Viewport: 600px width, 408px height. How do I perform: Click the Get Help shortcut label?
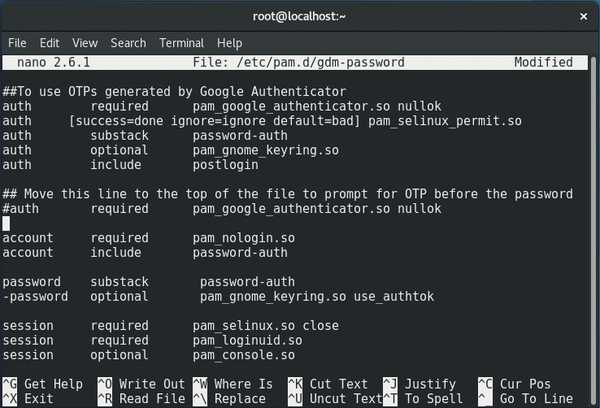point(53,384)
